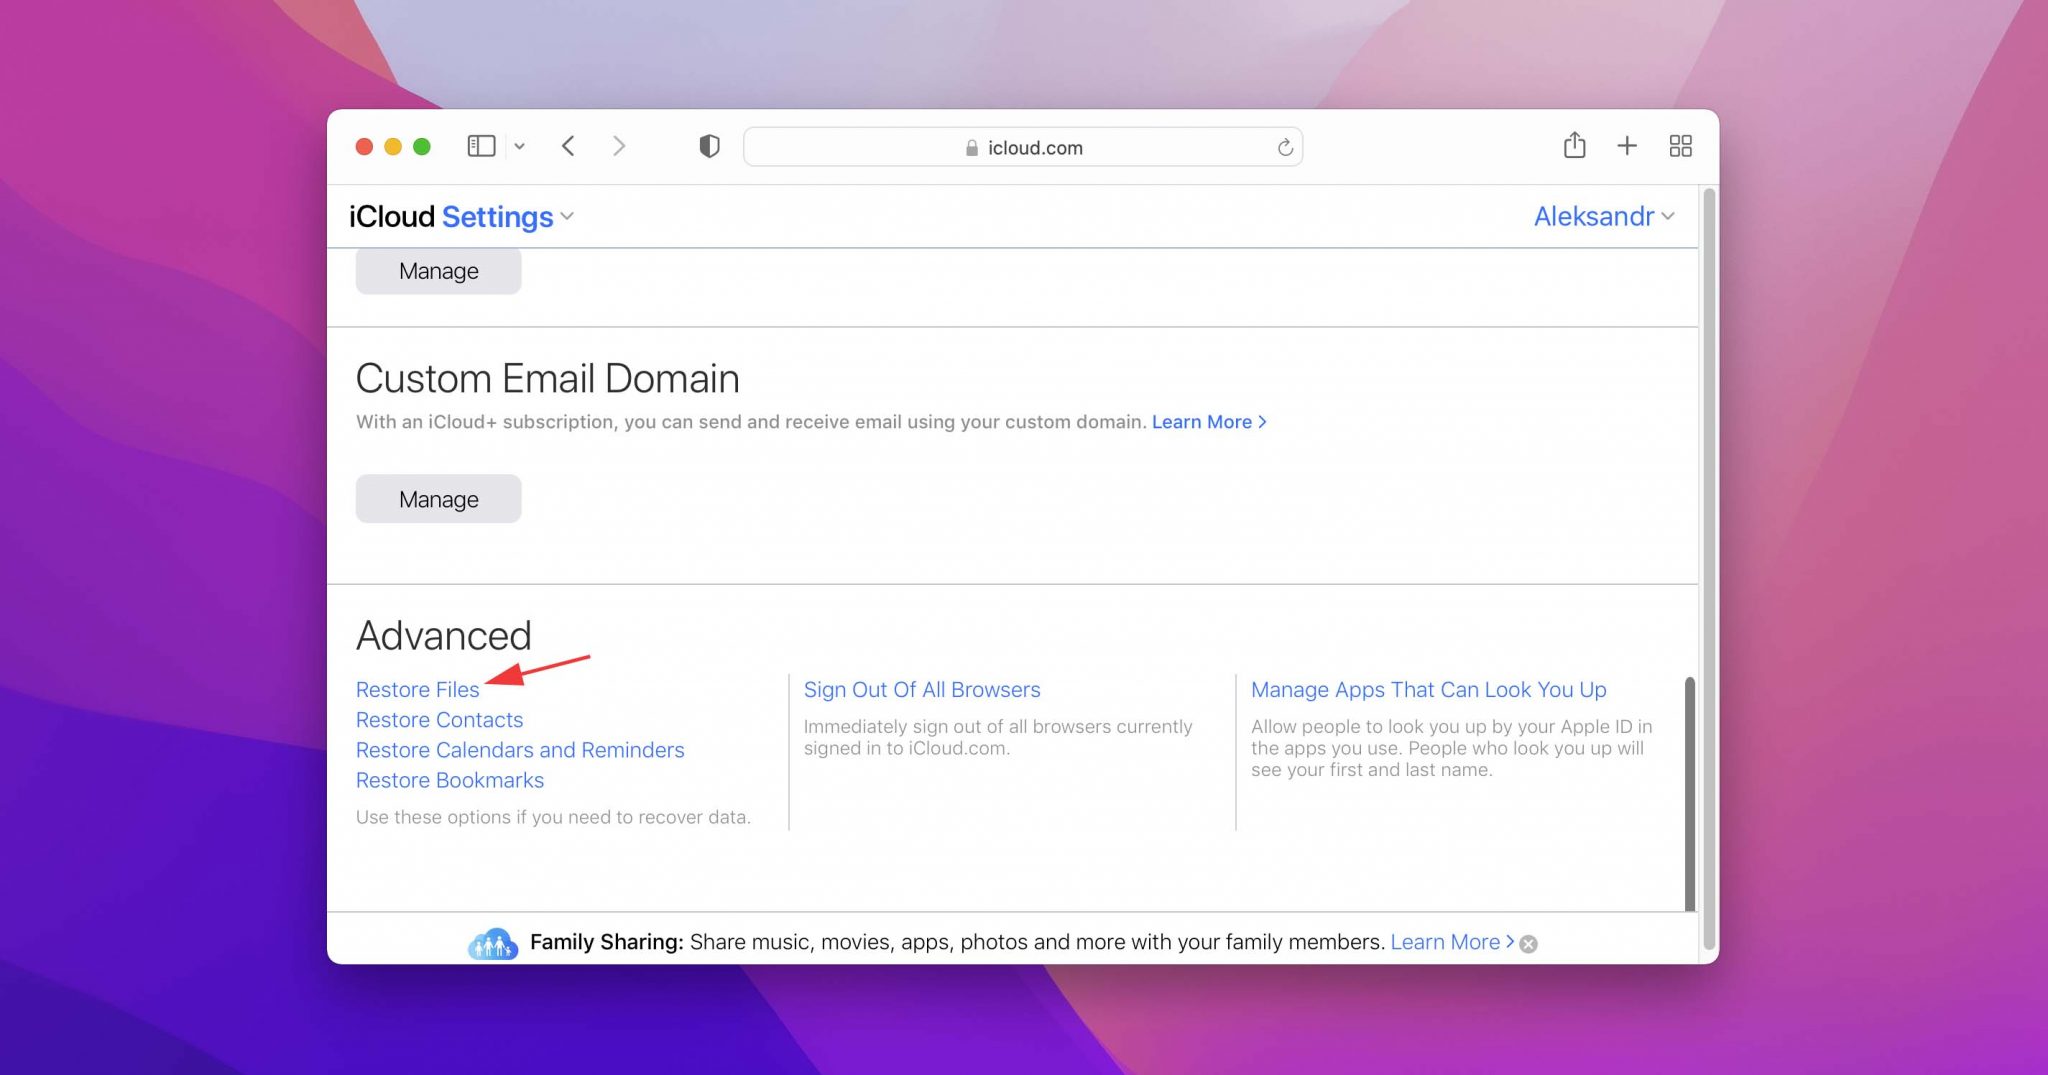Open the Aleksandr account menu
The height and width of the screenshot is (1075, 2048).
[x=1603, y=216]
